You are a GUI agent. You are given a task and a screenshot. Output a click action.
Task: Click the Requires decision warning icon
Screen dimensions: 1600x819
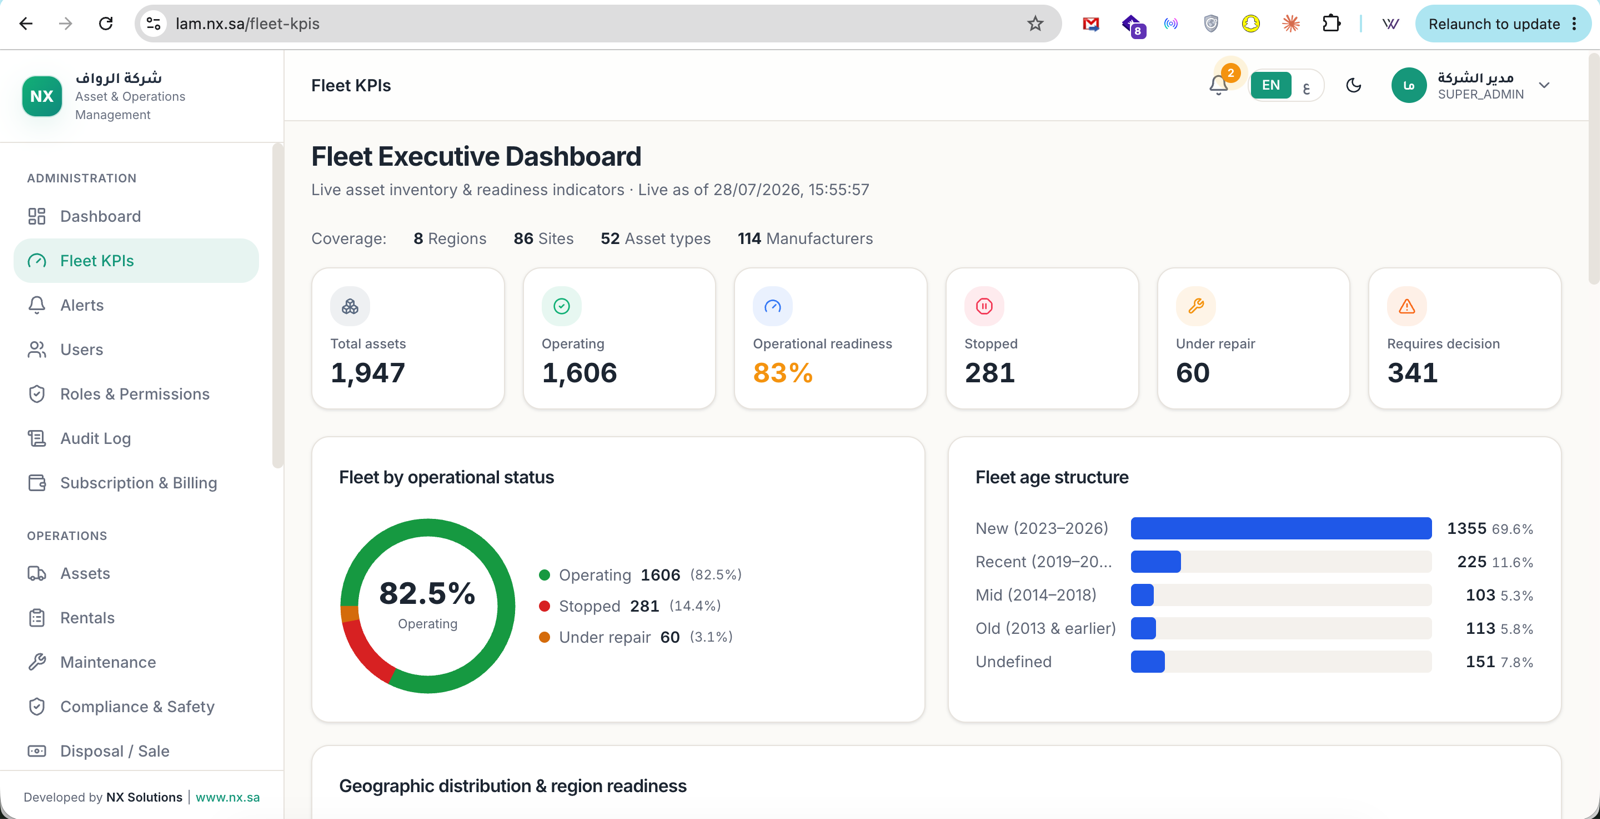pyautogui.click(x=1407, y=306)
